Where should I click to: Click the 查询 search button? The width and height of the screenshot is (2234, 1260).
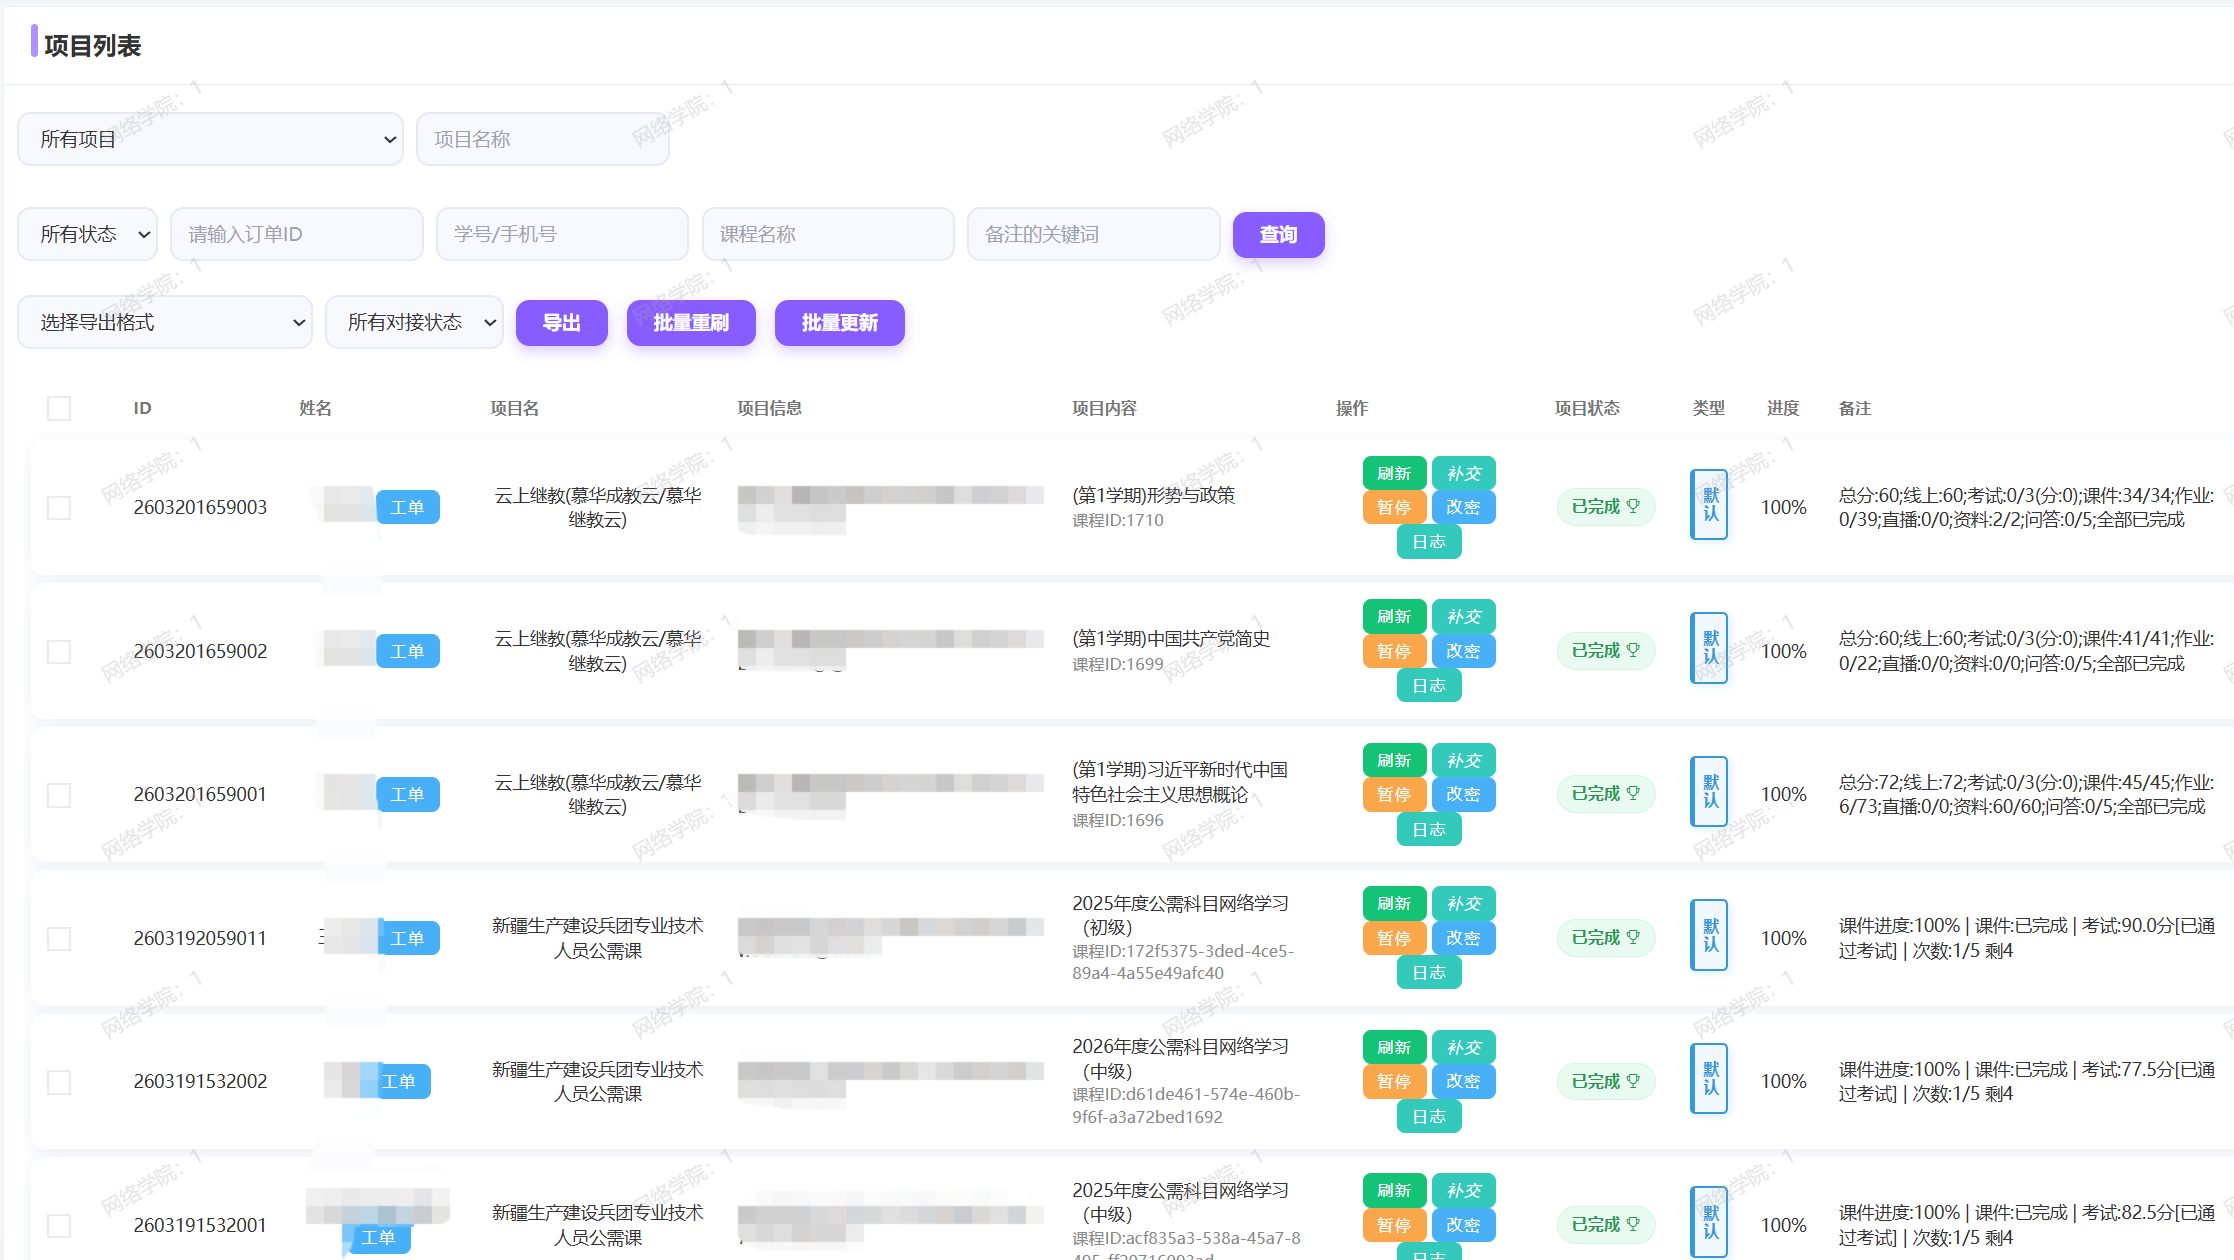click(1278, 234)
